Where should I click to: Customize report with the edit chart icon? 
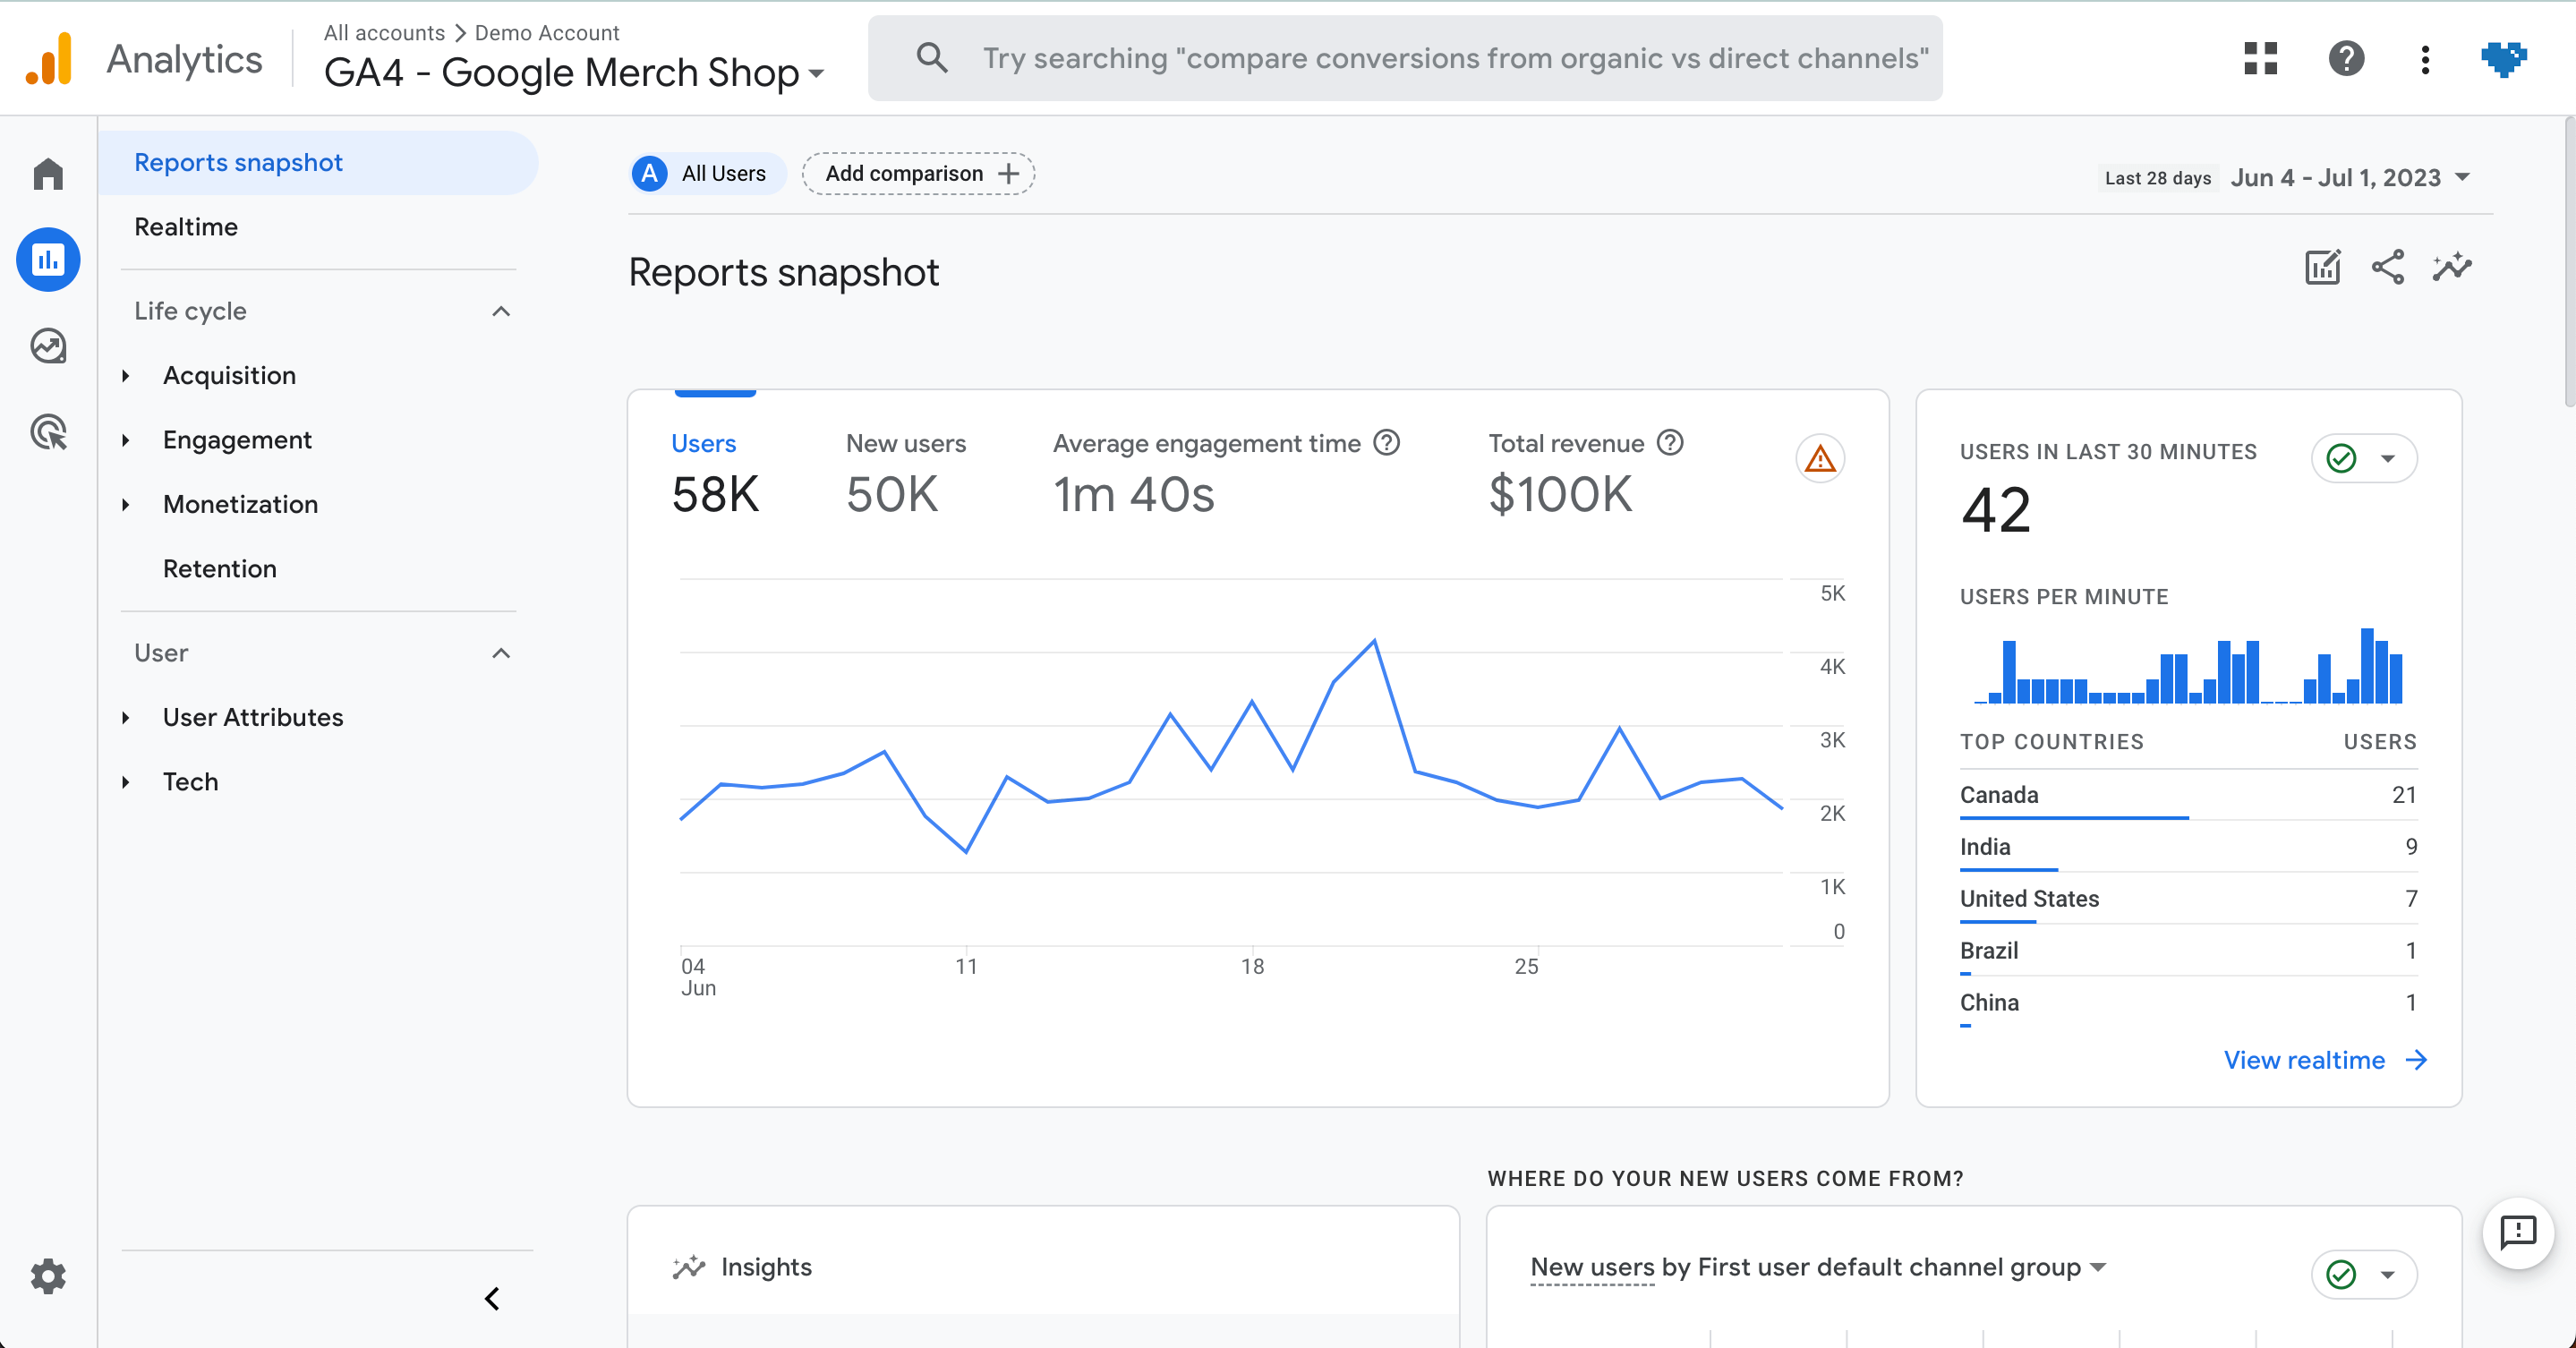(x=2323, y=267)
